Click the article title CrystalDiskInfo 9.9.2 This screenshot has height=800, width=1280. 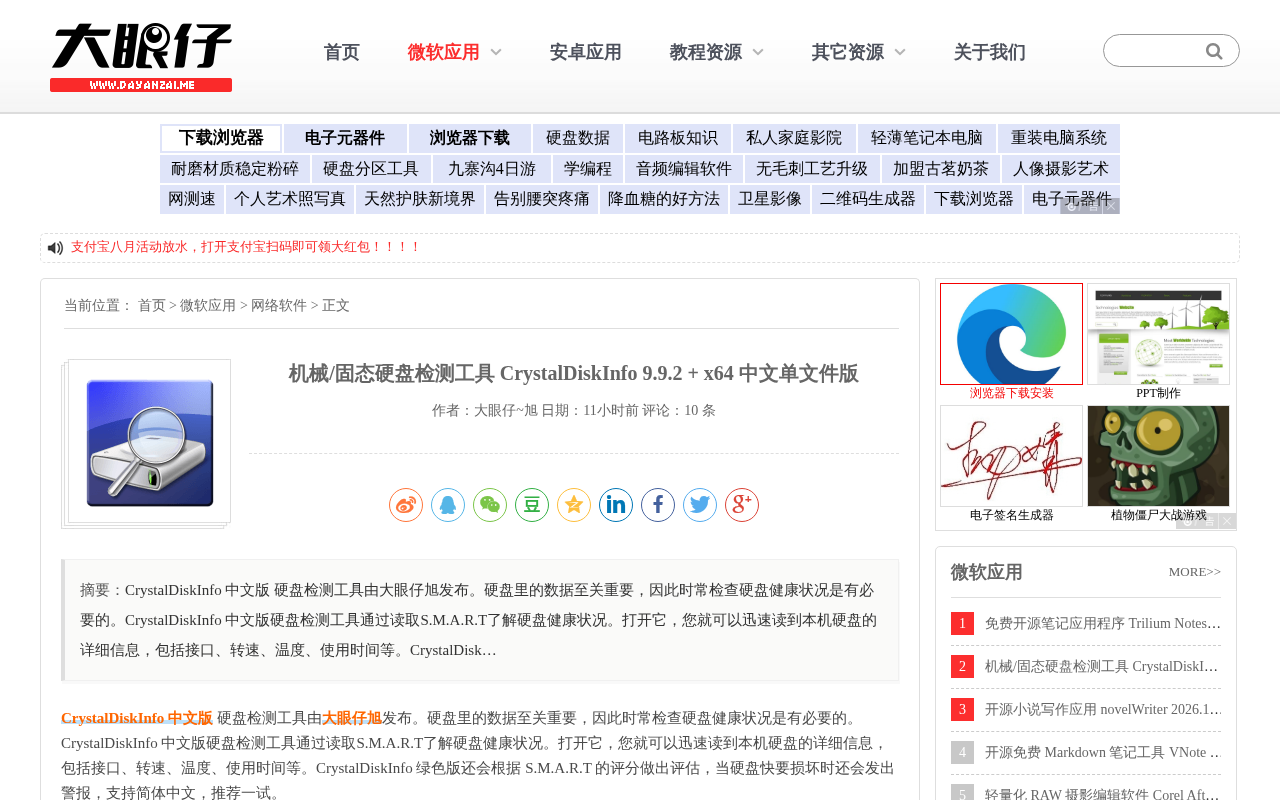pyautogui.click(x=574, y=374)
